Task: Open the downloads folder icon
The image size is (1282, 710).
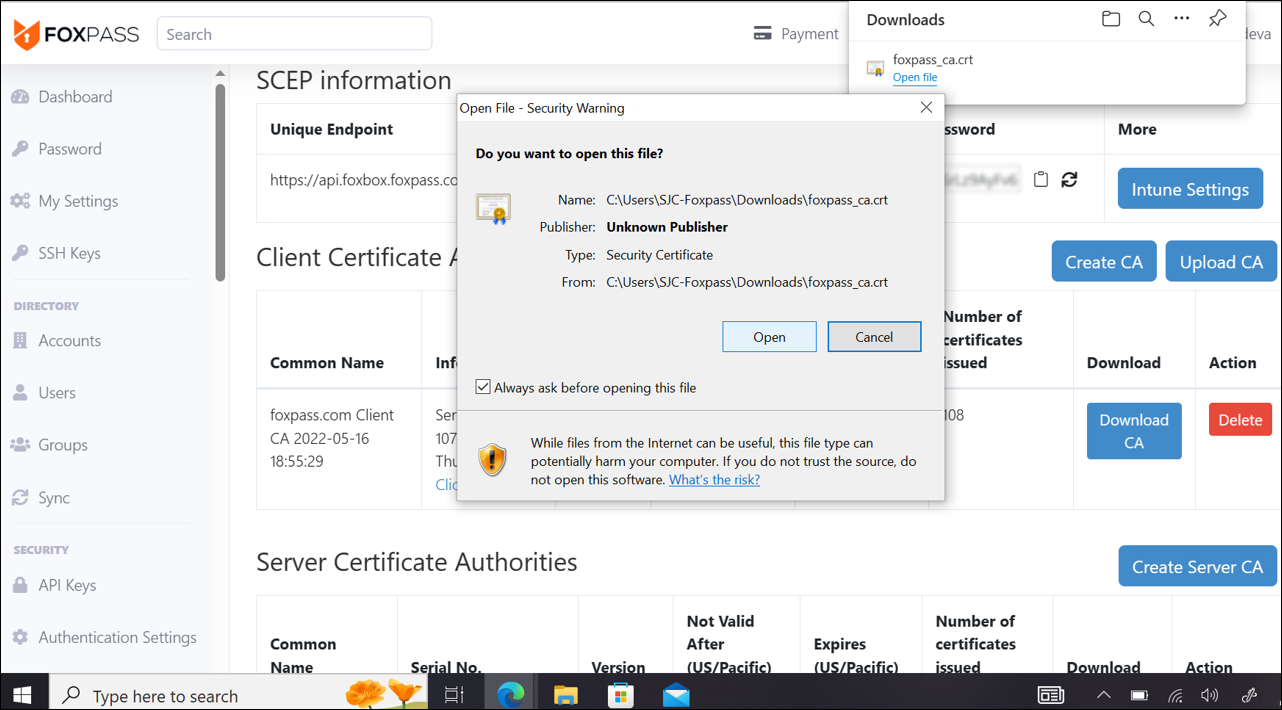Action: pyautogui.click(x=1110, y=19)
